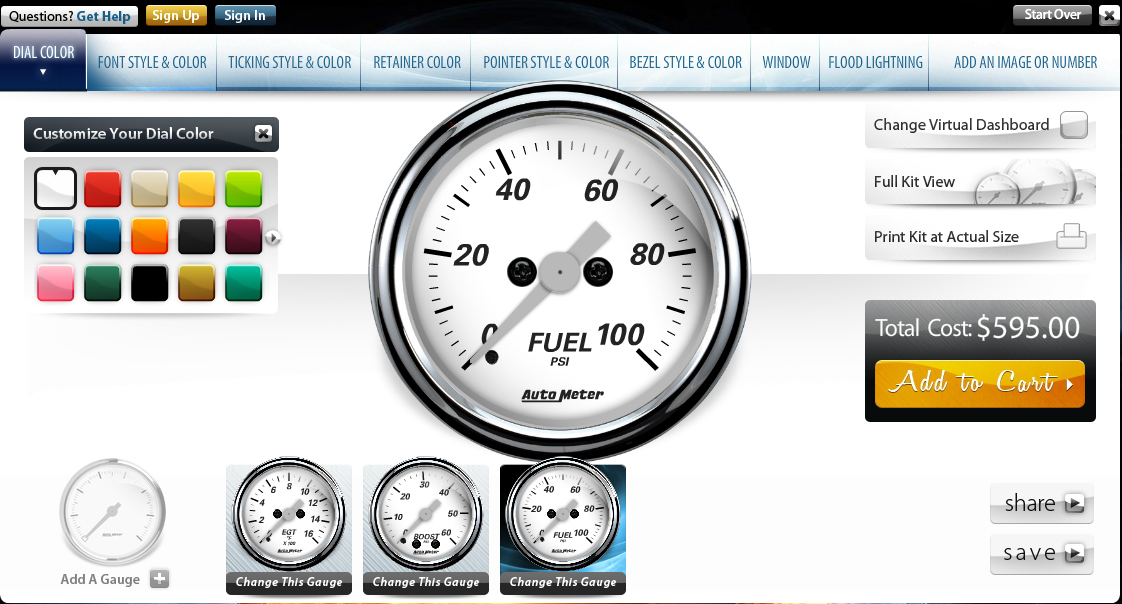The image size is (1122, 604).
Task: Click the blank Add A Gauge dial
Action: (112, 512)
